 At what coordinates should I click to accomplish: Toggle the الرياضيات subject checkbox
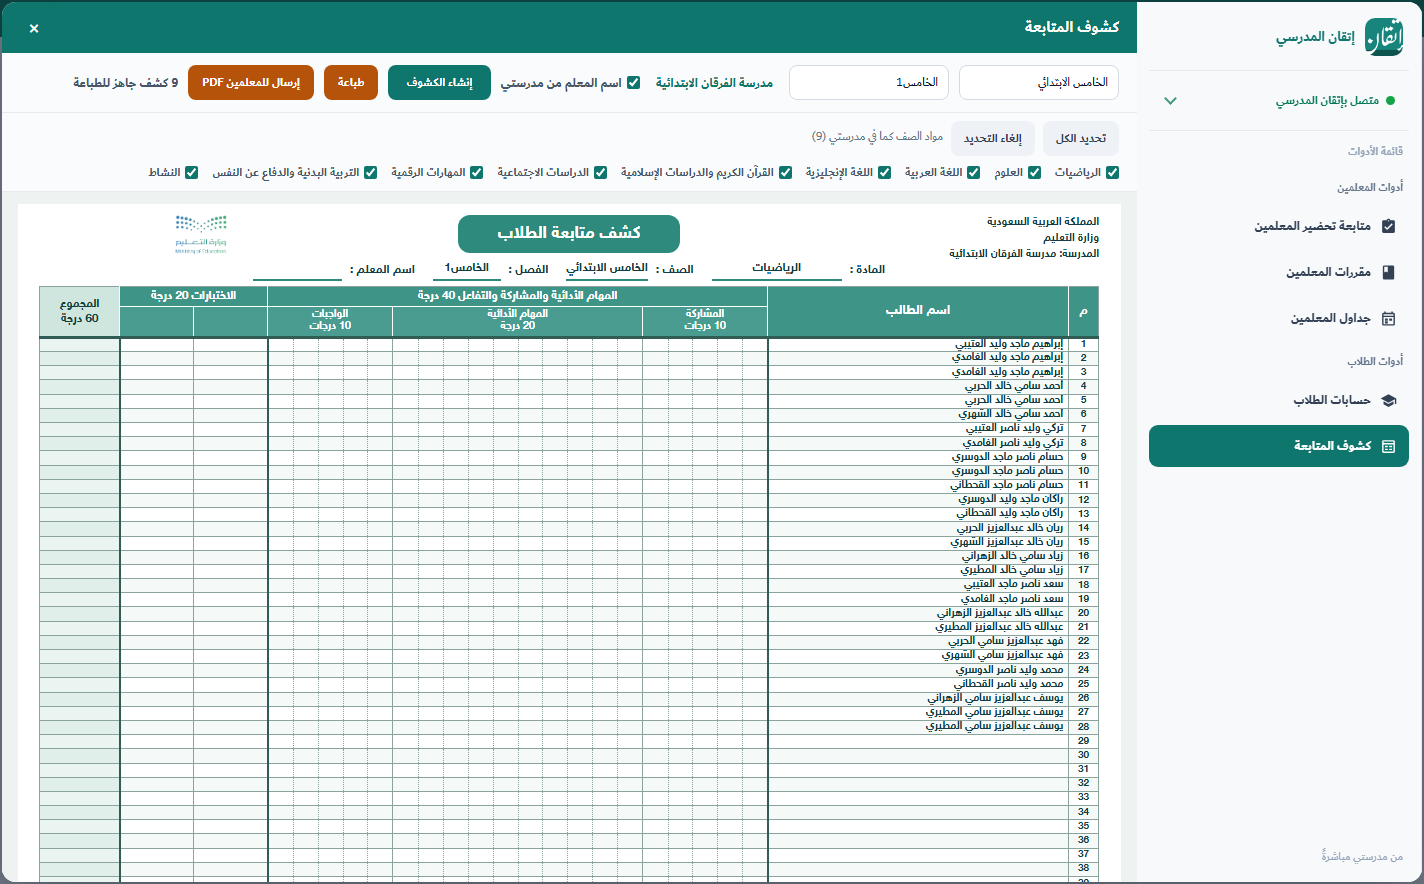click(x=1113, y=173)
